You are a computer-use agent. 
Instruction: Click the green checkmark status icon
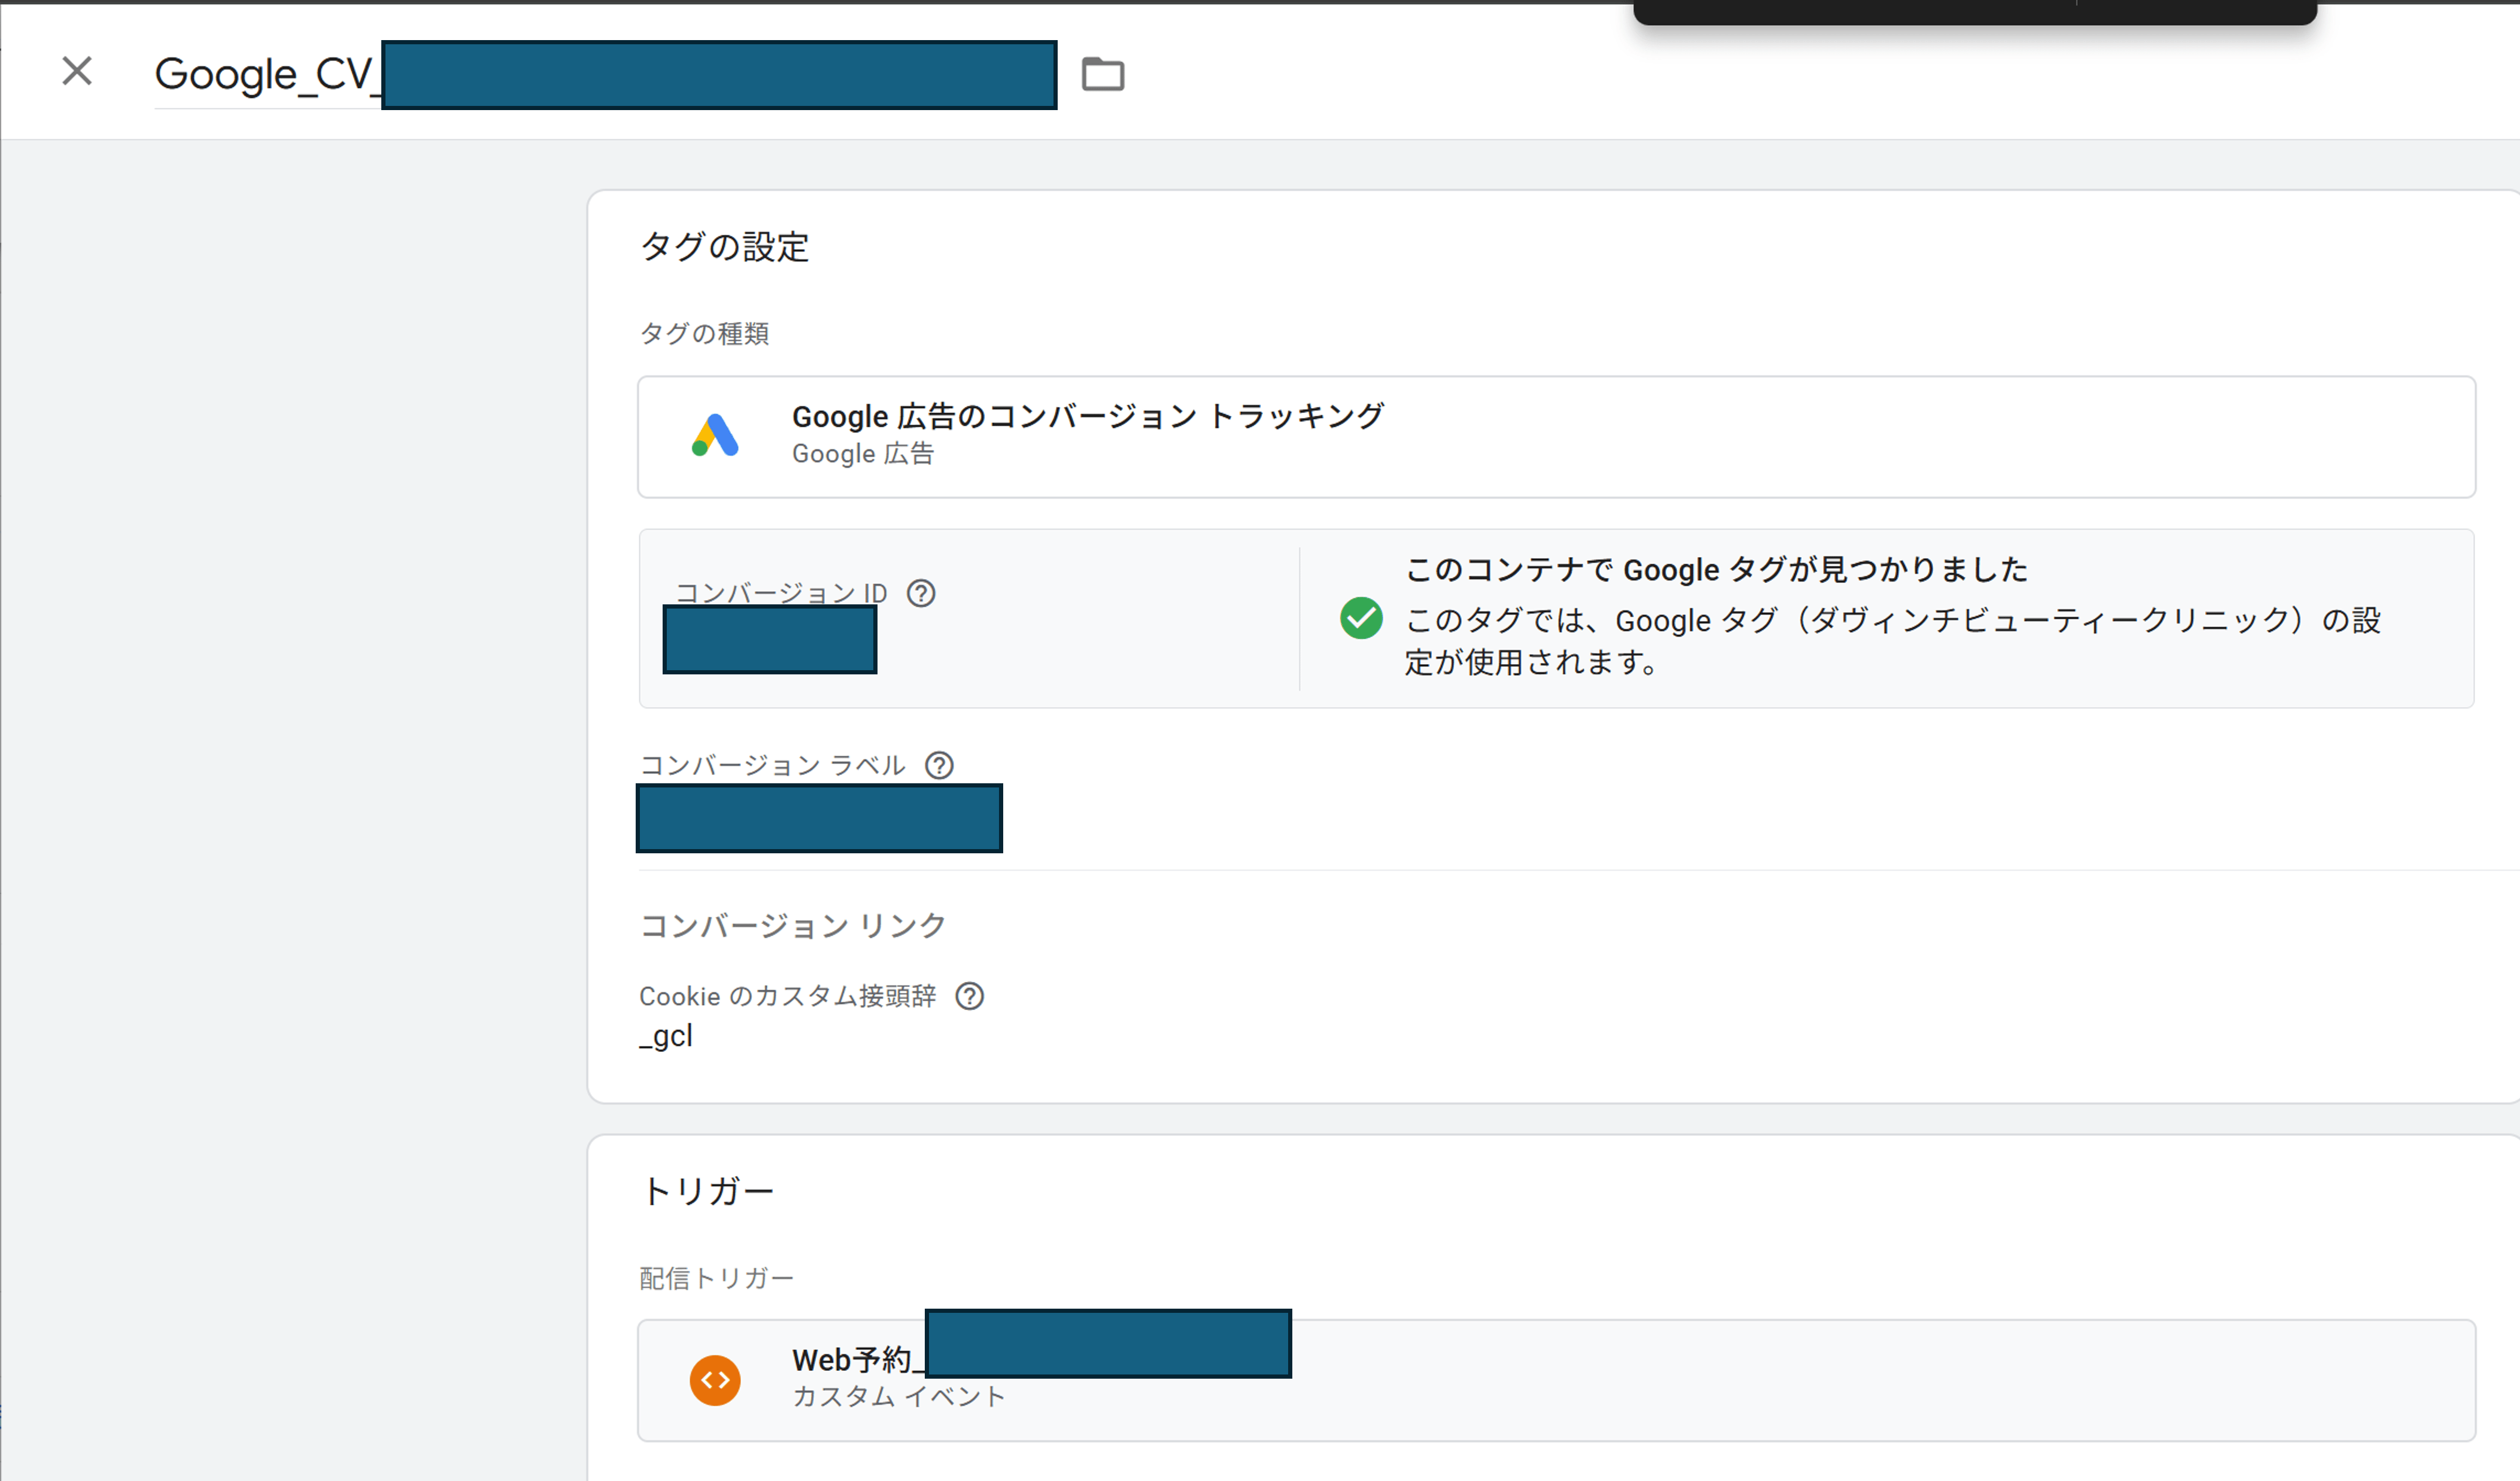coord(1361,618)
